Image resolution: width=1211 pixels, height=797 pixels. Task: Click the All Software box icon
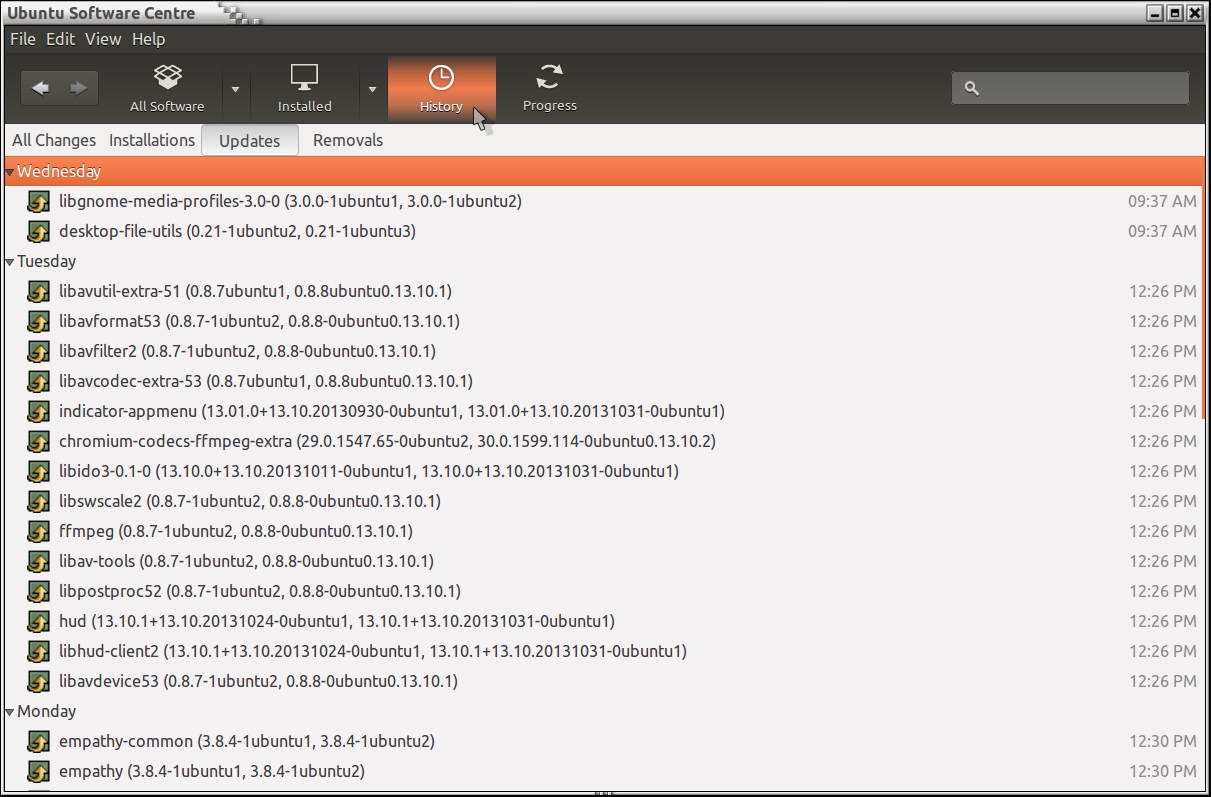coord(167,78)
